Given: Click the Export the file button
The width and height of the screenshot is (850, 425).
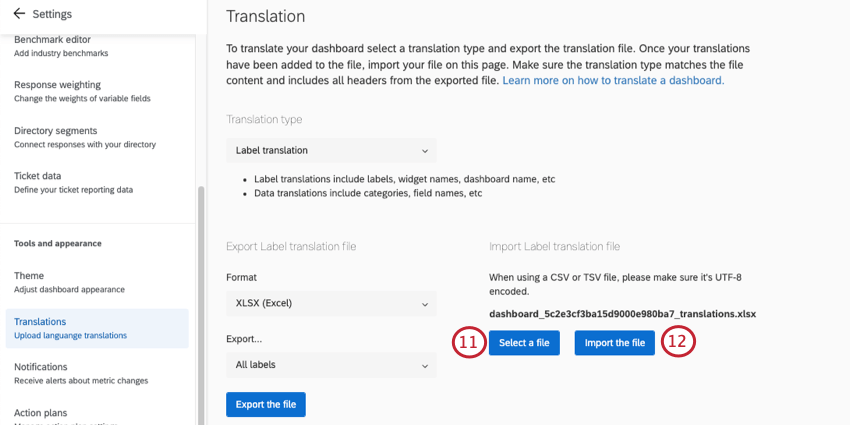Looking at the screenshot, I should click(x=265, y=404).
